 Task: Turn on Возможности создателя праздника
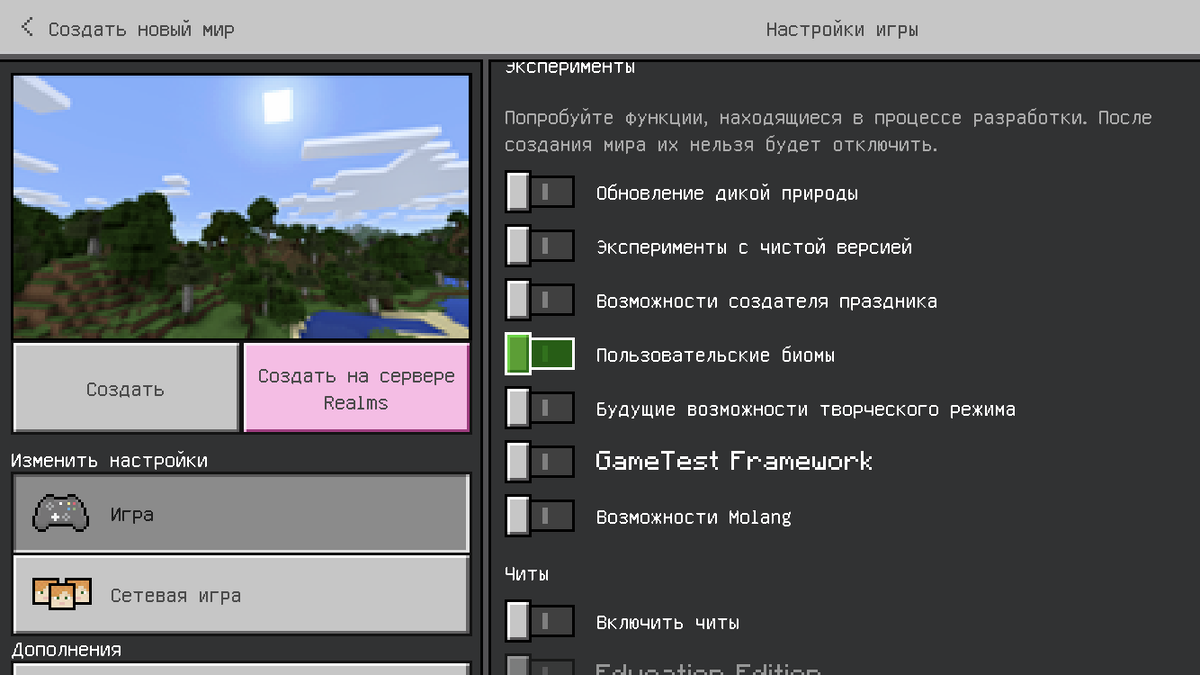click(540, 300)
